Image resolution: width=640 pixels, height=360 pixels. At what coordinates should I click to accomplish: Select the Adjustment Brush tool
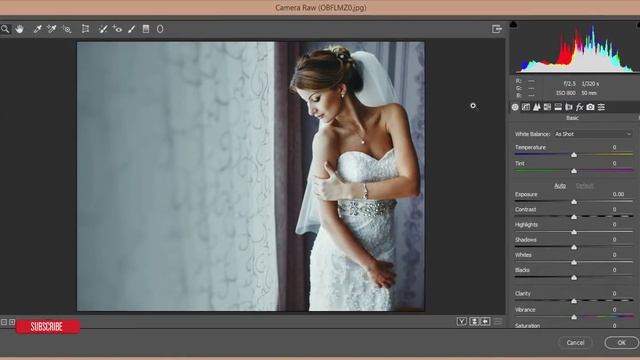(131, 29)
